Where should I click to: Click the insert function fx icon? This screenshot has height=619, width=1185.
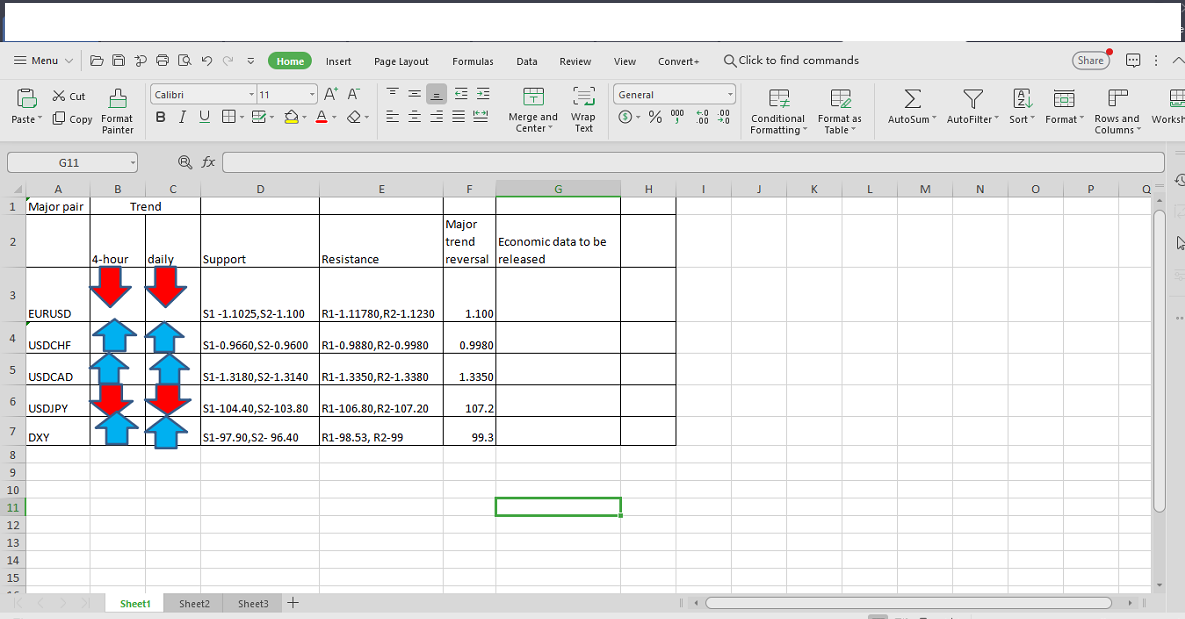click(x=208, y=162)
